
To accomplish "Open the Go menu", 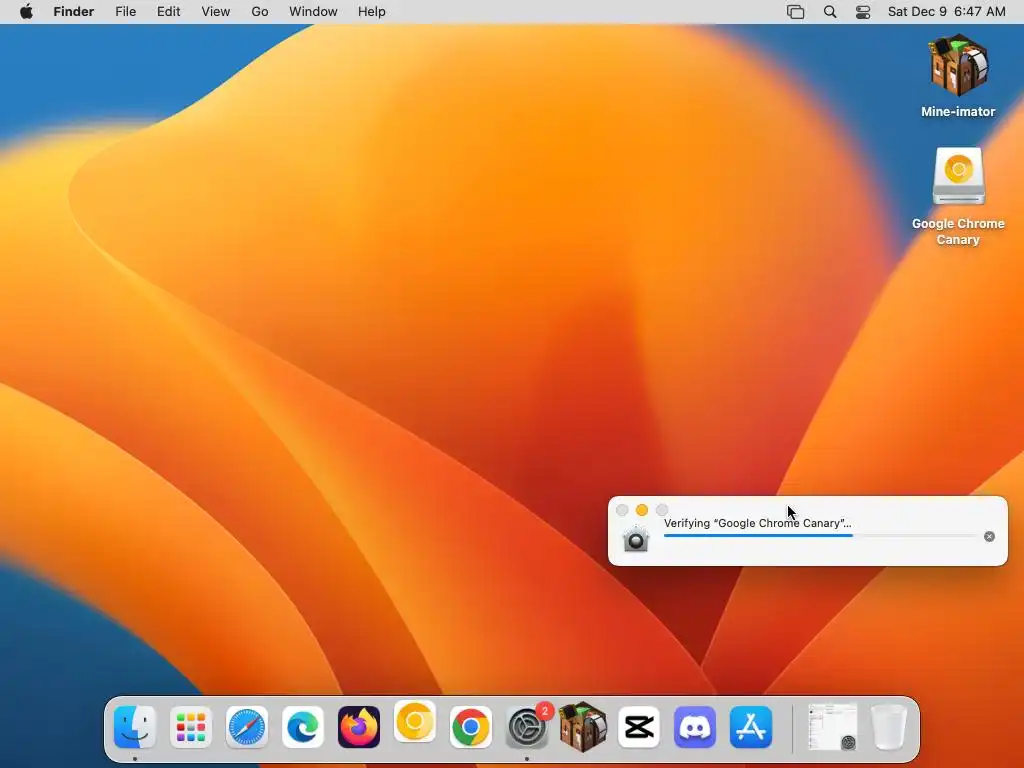I will pos(260,12).
